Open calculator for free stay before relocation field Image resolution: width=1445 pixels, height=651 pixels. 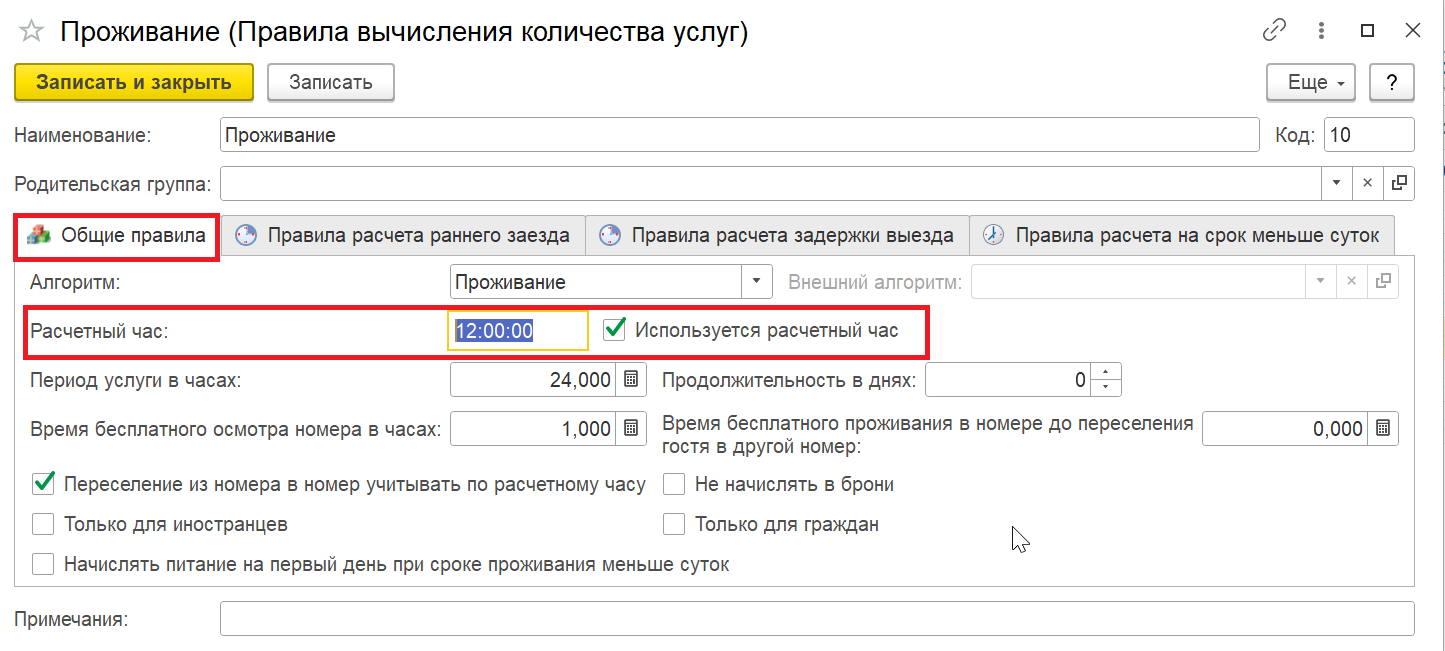[x=1382, y=429]
